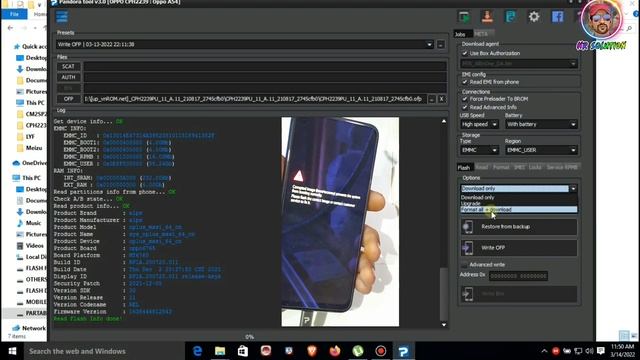Choose 'Format all + download' option
Image resolution: width=640 pixels, height=360 pixels.
point(519,209)
